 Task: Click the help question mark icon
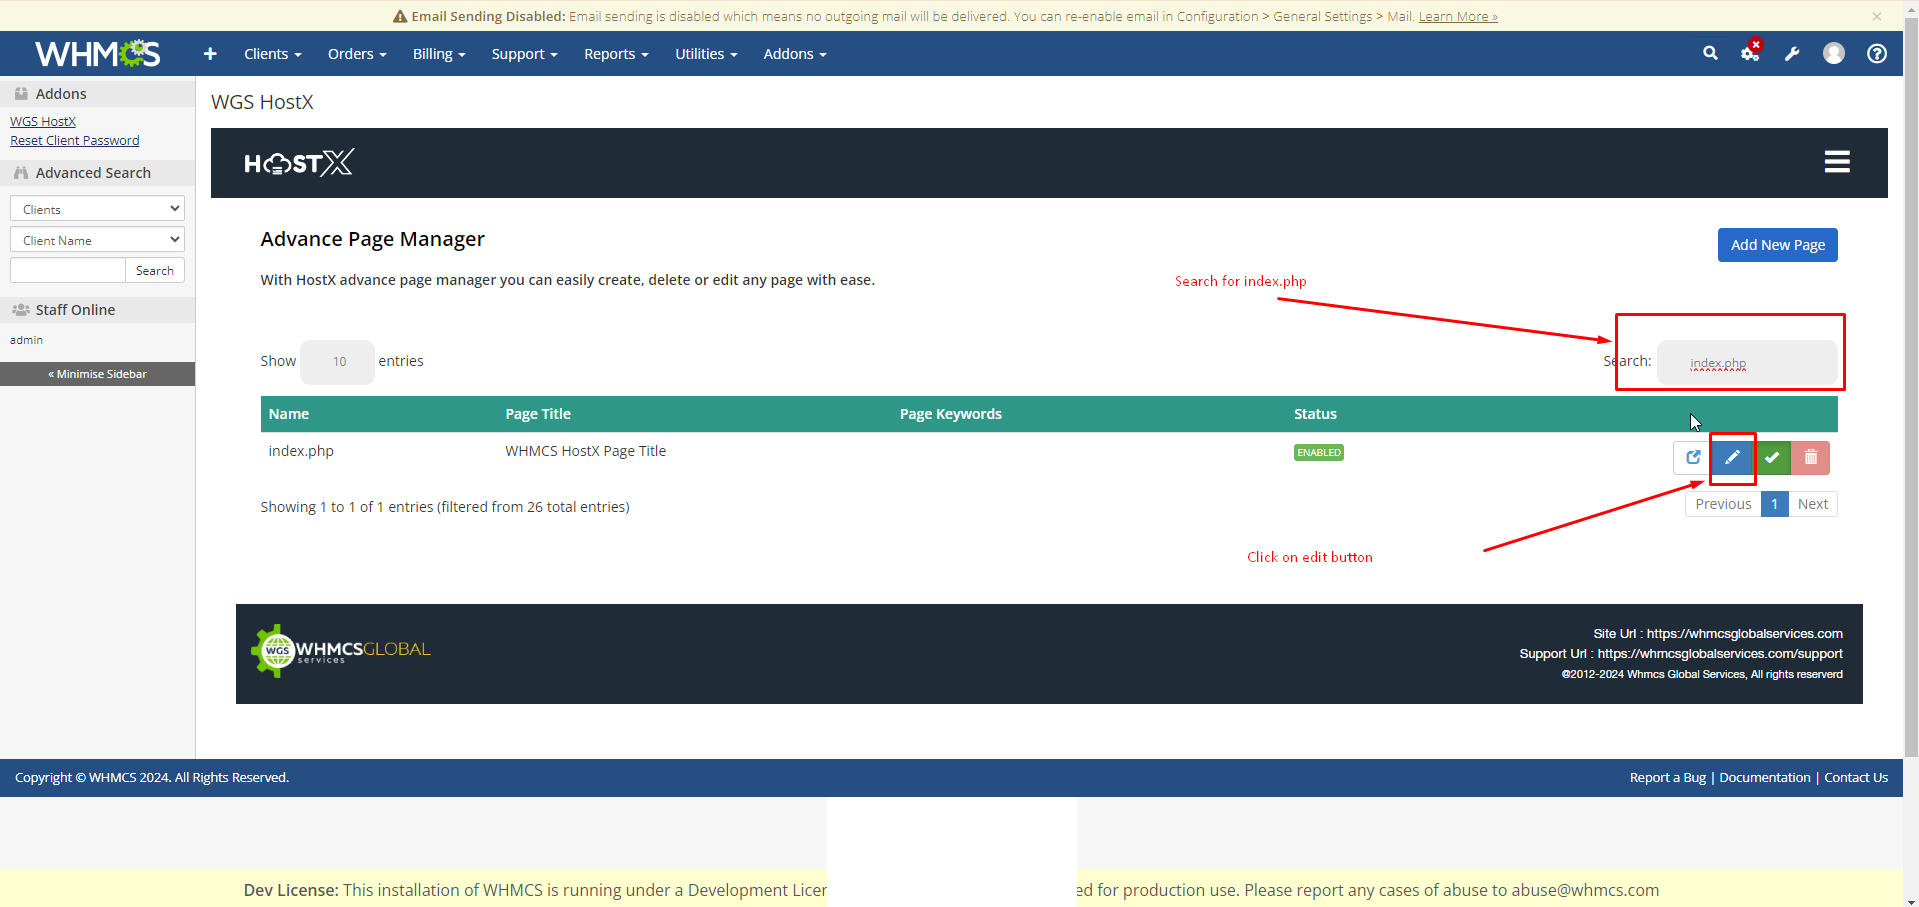click(1876, 54)
